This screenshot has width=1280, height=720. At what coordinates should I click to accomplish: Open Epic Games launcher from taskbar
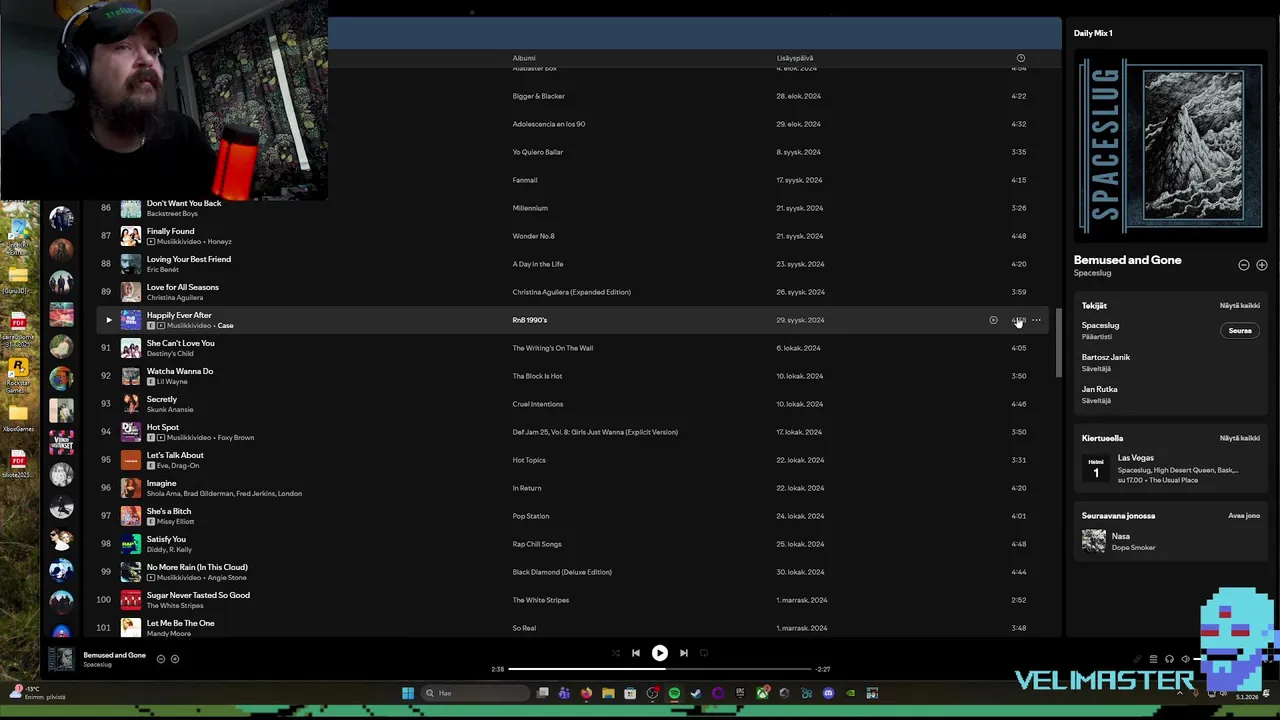[740, 693]
